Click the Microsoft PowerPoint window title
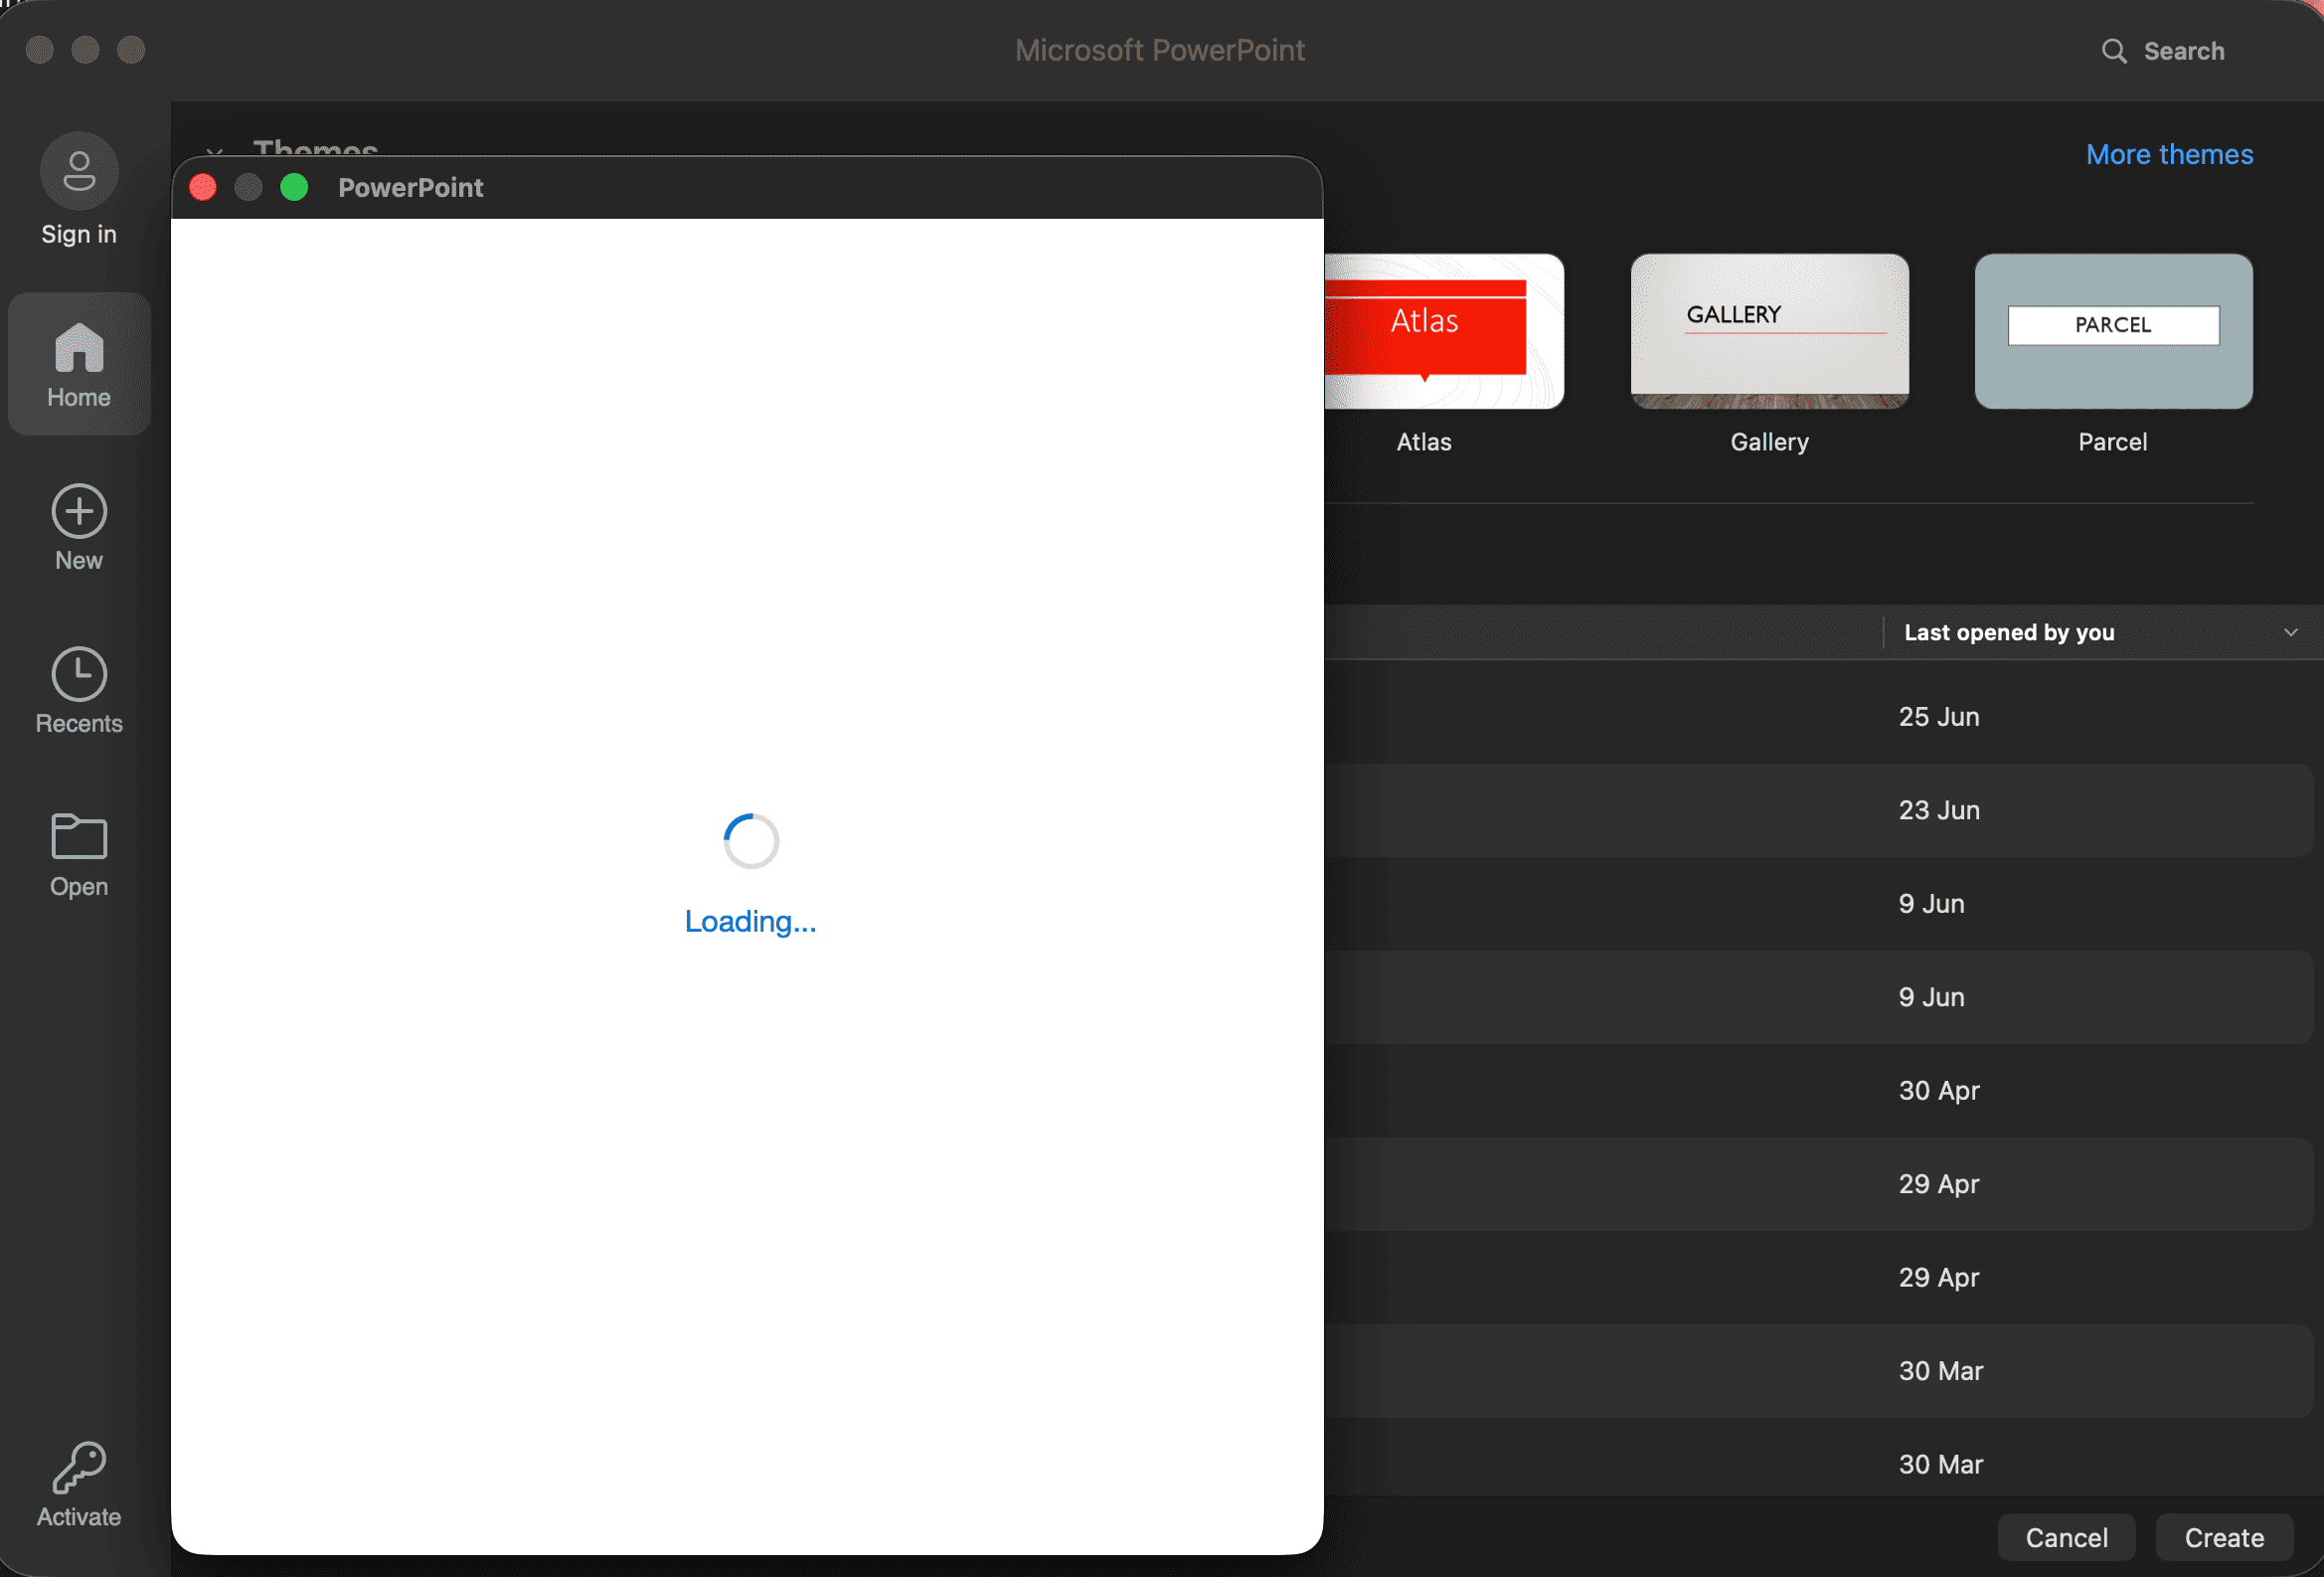 click(x=1160, y=50)
